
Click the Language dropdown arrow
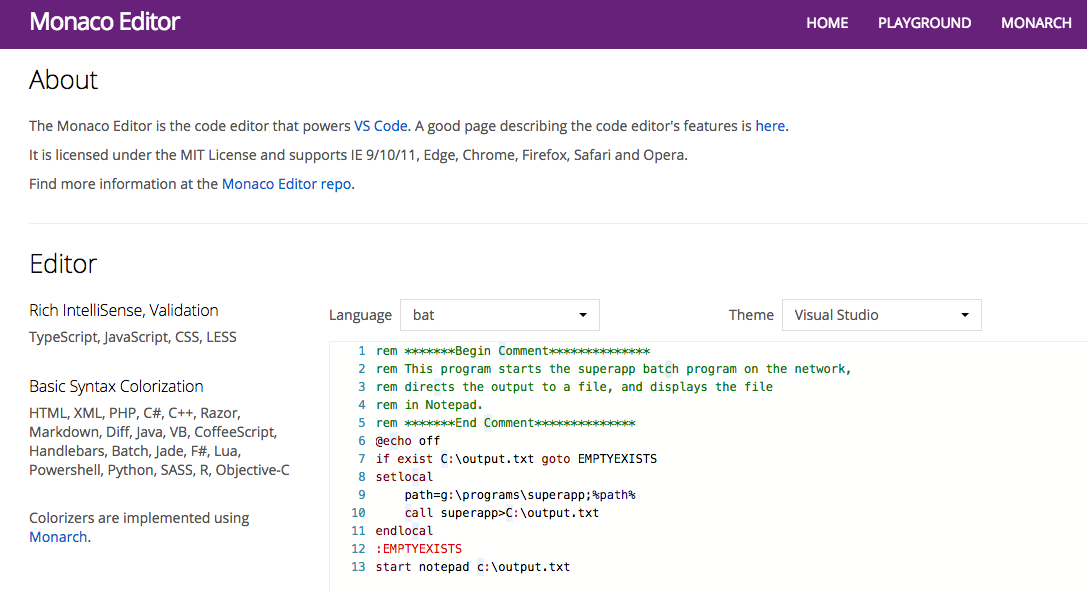583,315
